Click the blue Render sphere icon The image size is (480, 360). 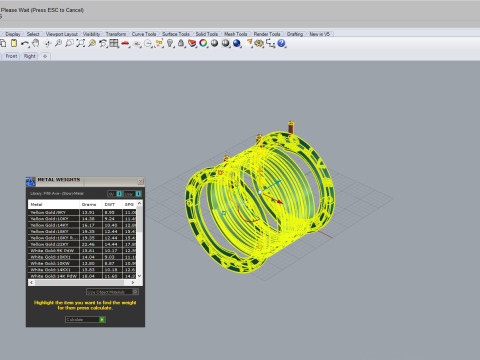[x=237, y=43]
